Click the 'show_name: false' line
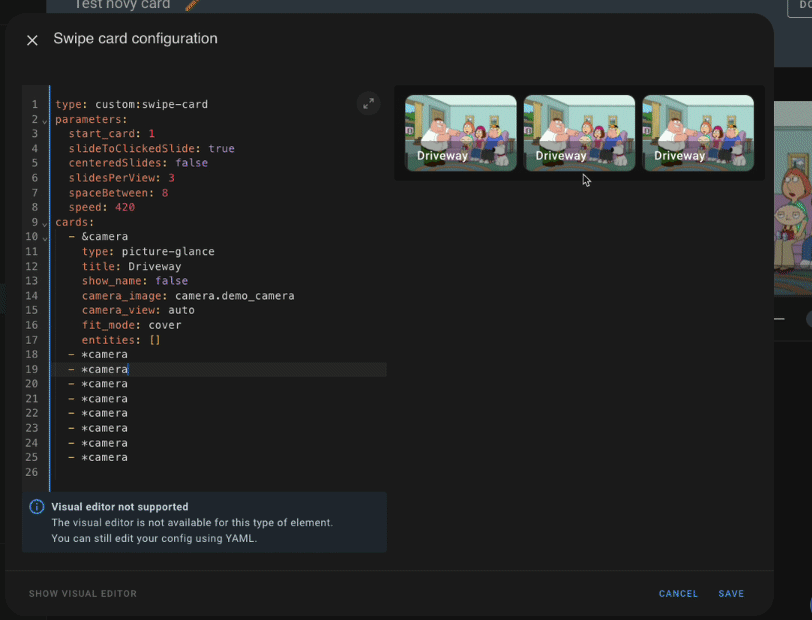Viewport: 812px width, 620px height. tap(135, 281)
